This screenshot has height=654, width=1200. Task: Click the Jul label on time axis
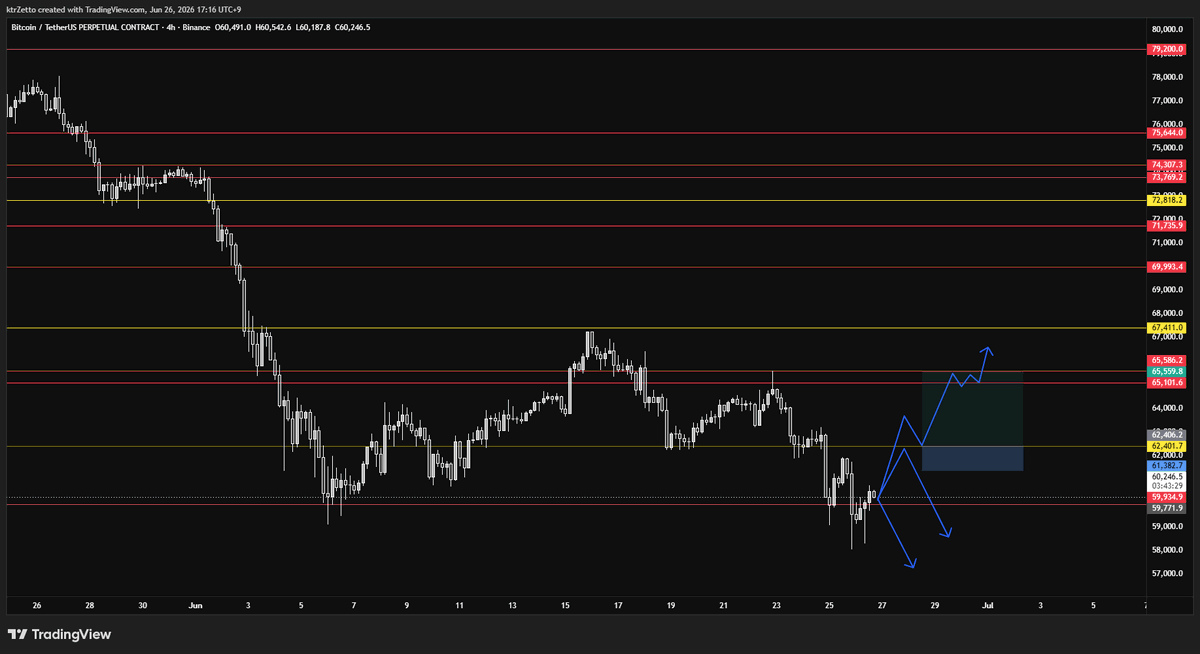tap(988, 605)
